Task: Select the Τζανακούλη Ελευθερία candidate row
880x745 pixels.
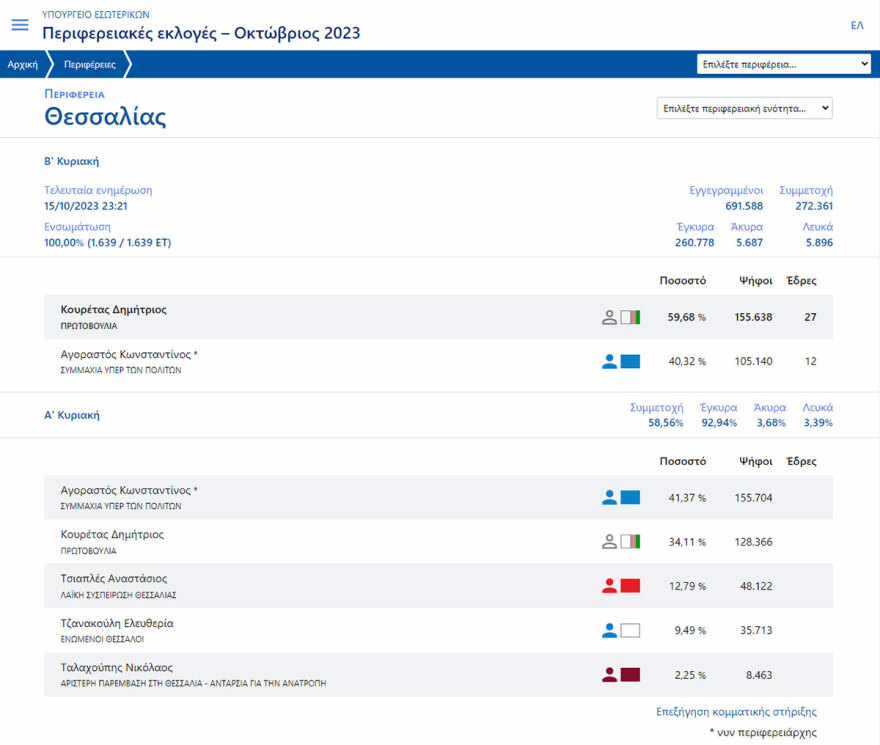Action: pyautogui.click(x=300, y=631)
